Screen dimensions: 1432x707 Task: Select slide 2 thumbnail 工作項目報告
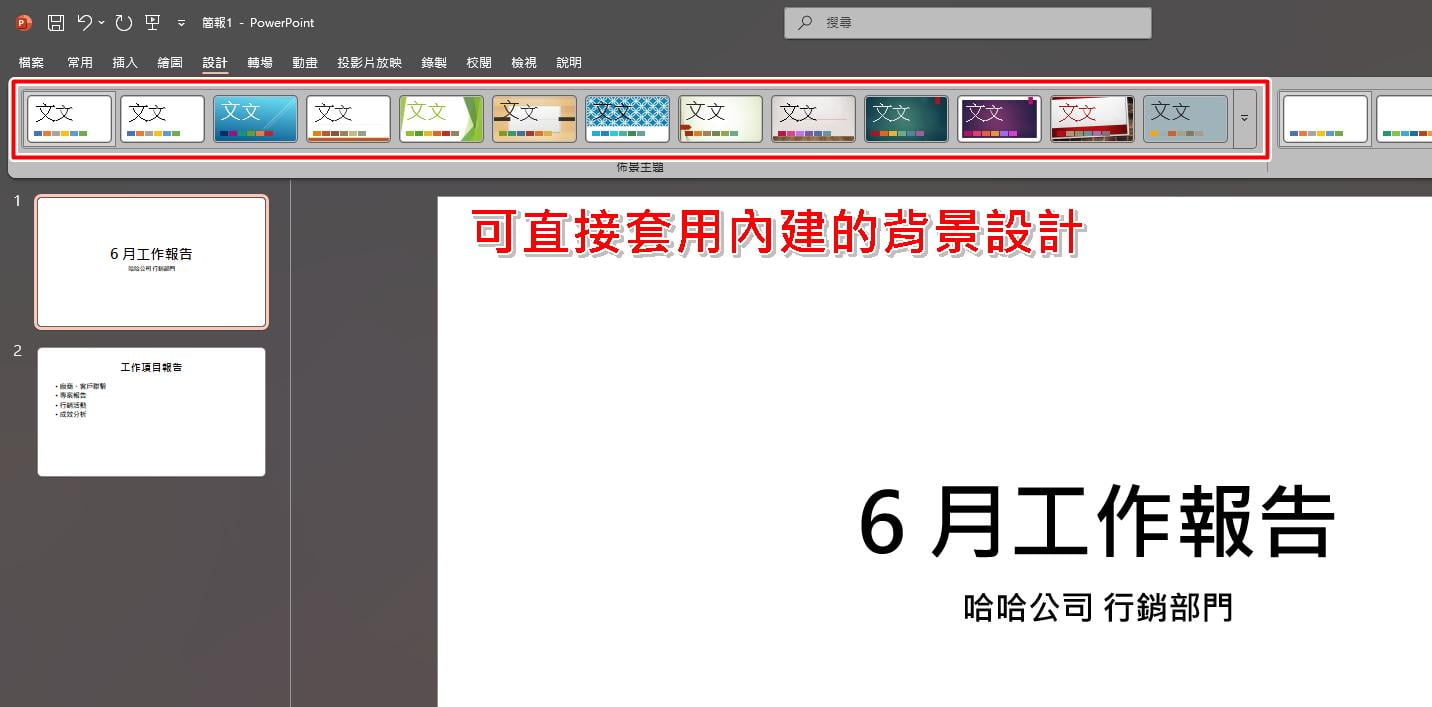pos(152,412)
